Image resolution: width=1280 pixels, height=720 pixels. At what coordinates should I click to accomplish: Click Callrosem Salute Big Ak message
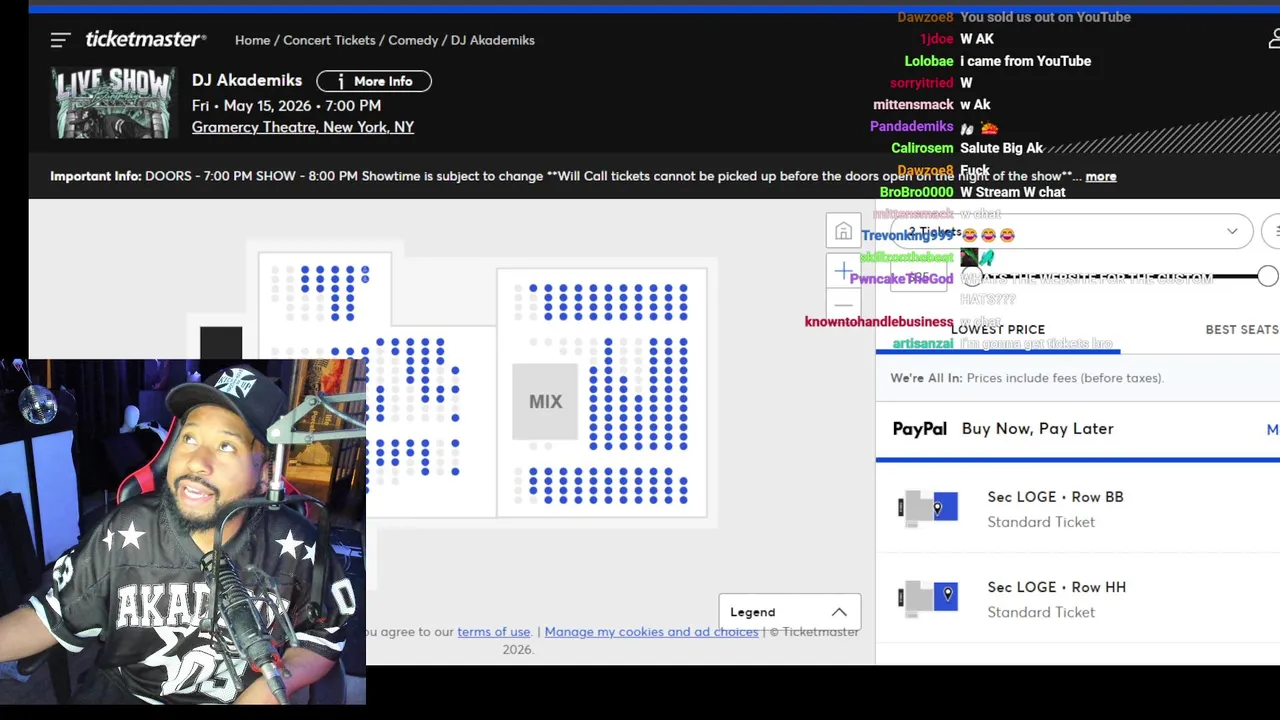[x=967, y=148]
